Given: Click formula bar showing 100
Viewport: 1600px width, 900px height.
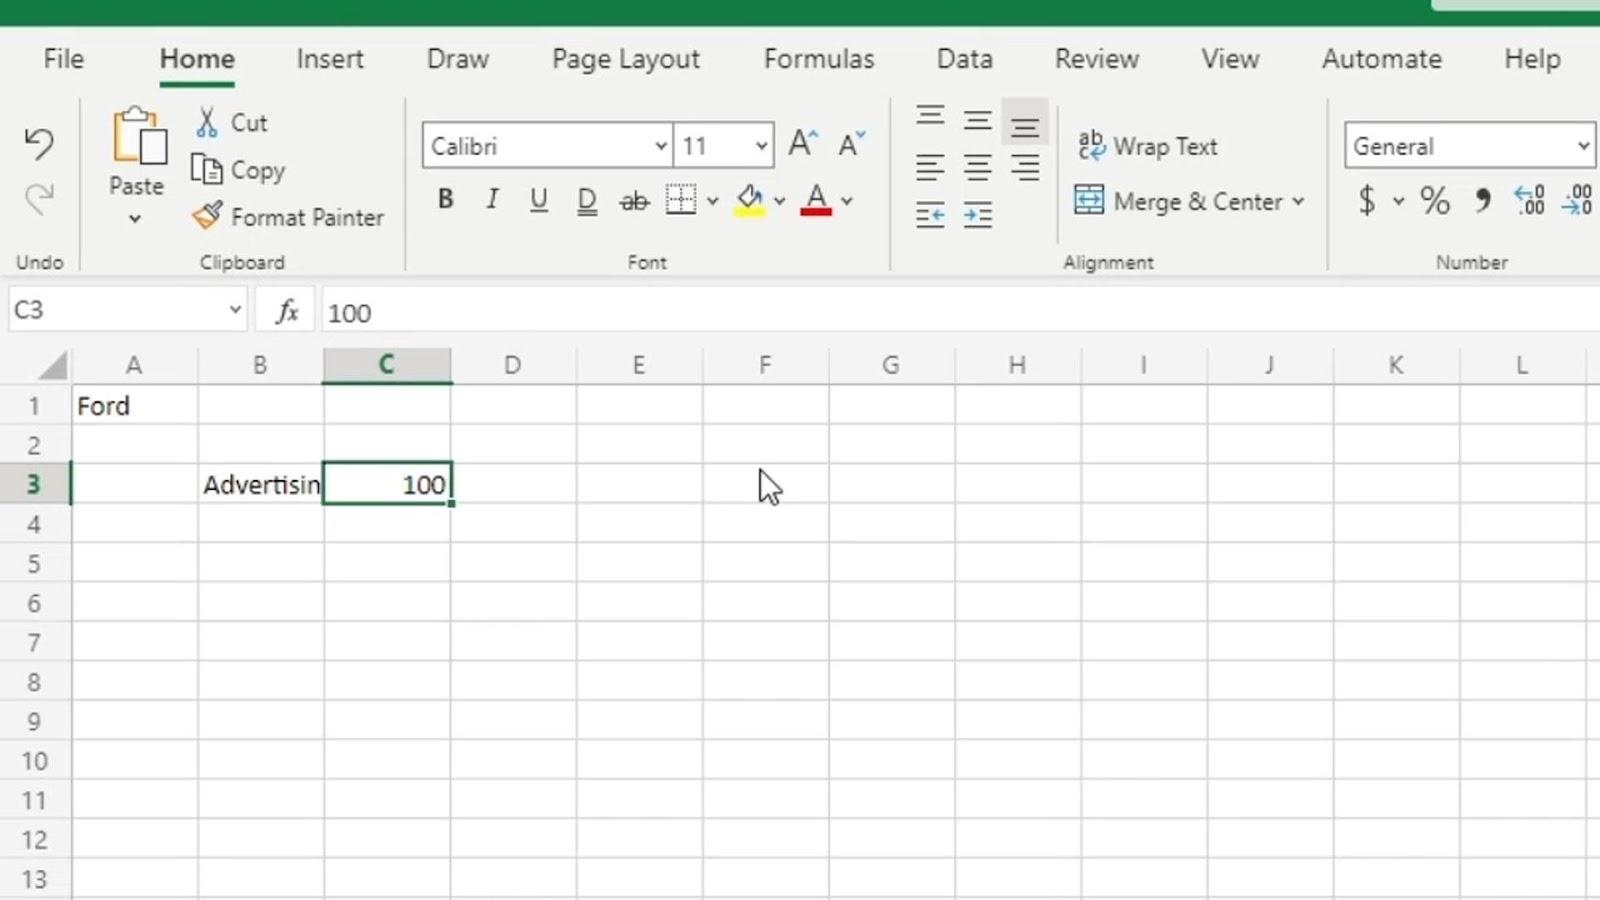Looking at the screenshot, I should [x=960, y=312].
